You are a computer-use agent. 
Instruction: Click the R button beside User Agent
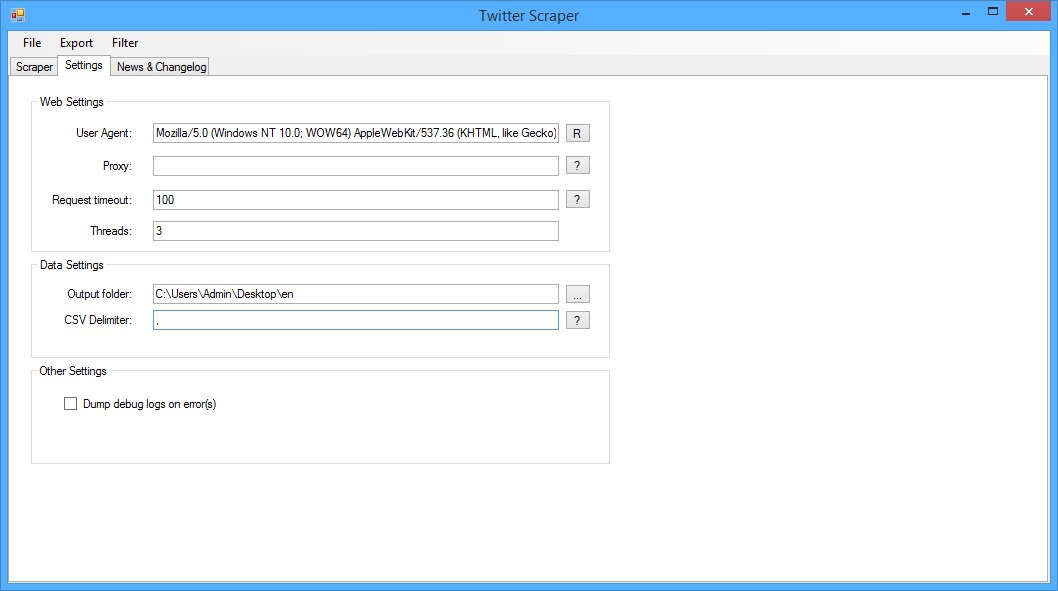577,134
